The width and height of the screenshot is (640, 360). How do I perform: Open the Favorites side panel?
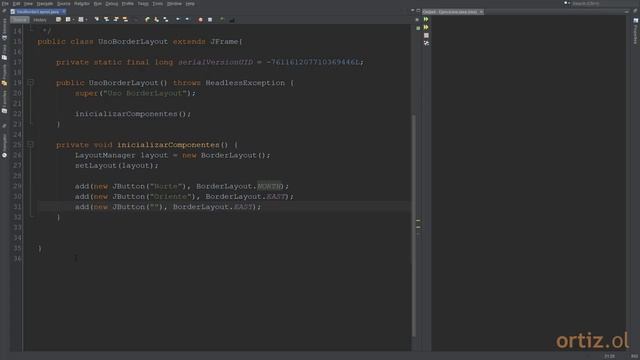point(4,101)
